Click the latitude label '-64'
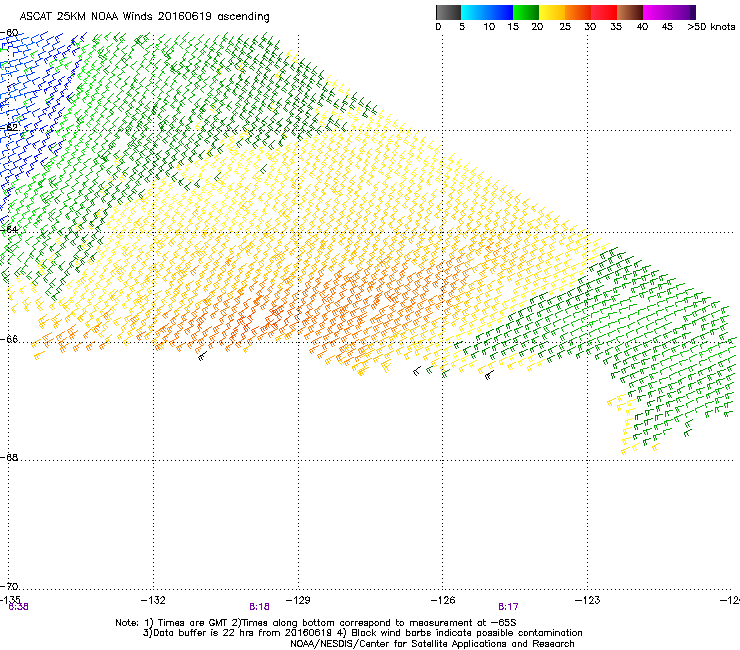The width and height of the screenshot is (740, 650). point(9,229)
